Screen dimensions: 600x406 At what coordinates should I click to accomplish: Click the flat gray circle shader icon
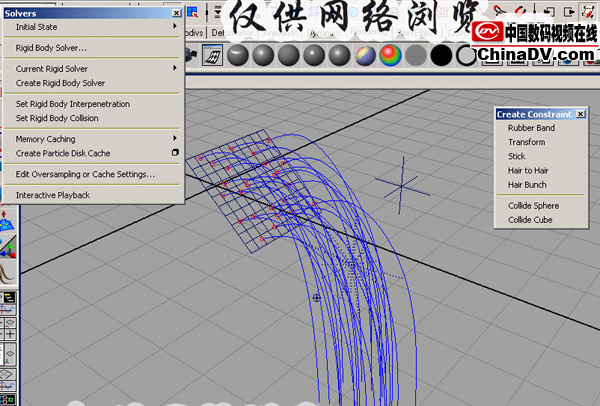point(416,55)
